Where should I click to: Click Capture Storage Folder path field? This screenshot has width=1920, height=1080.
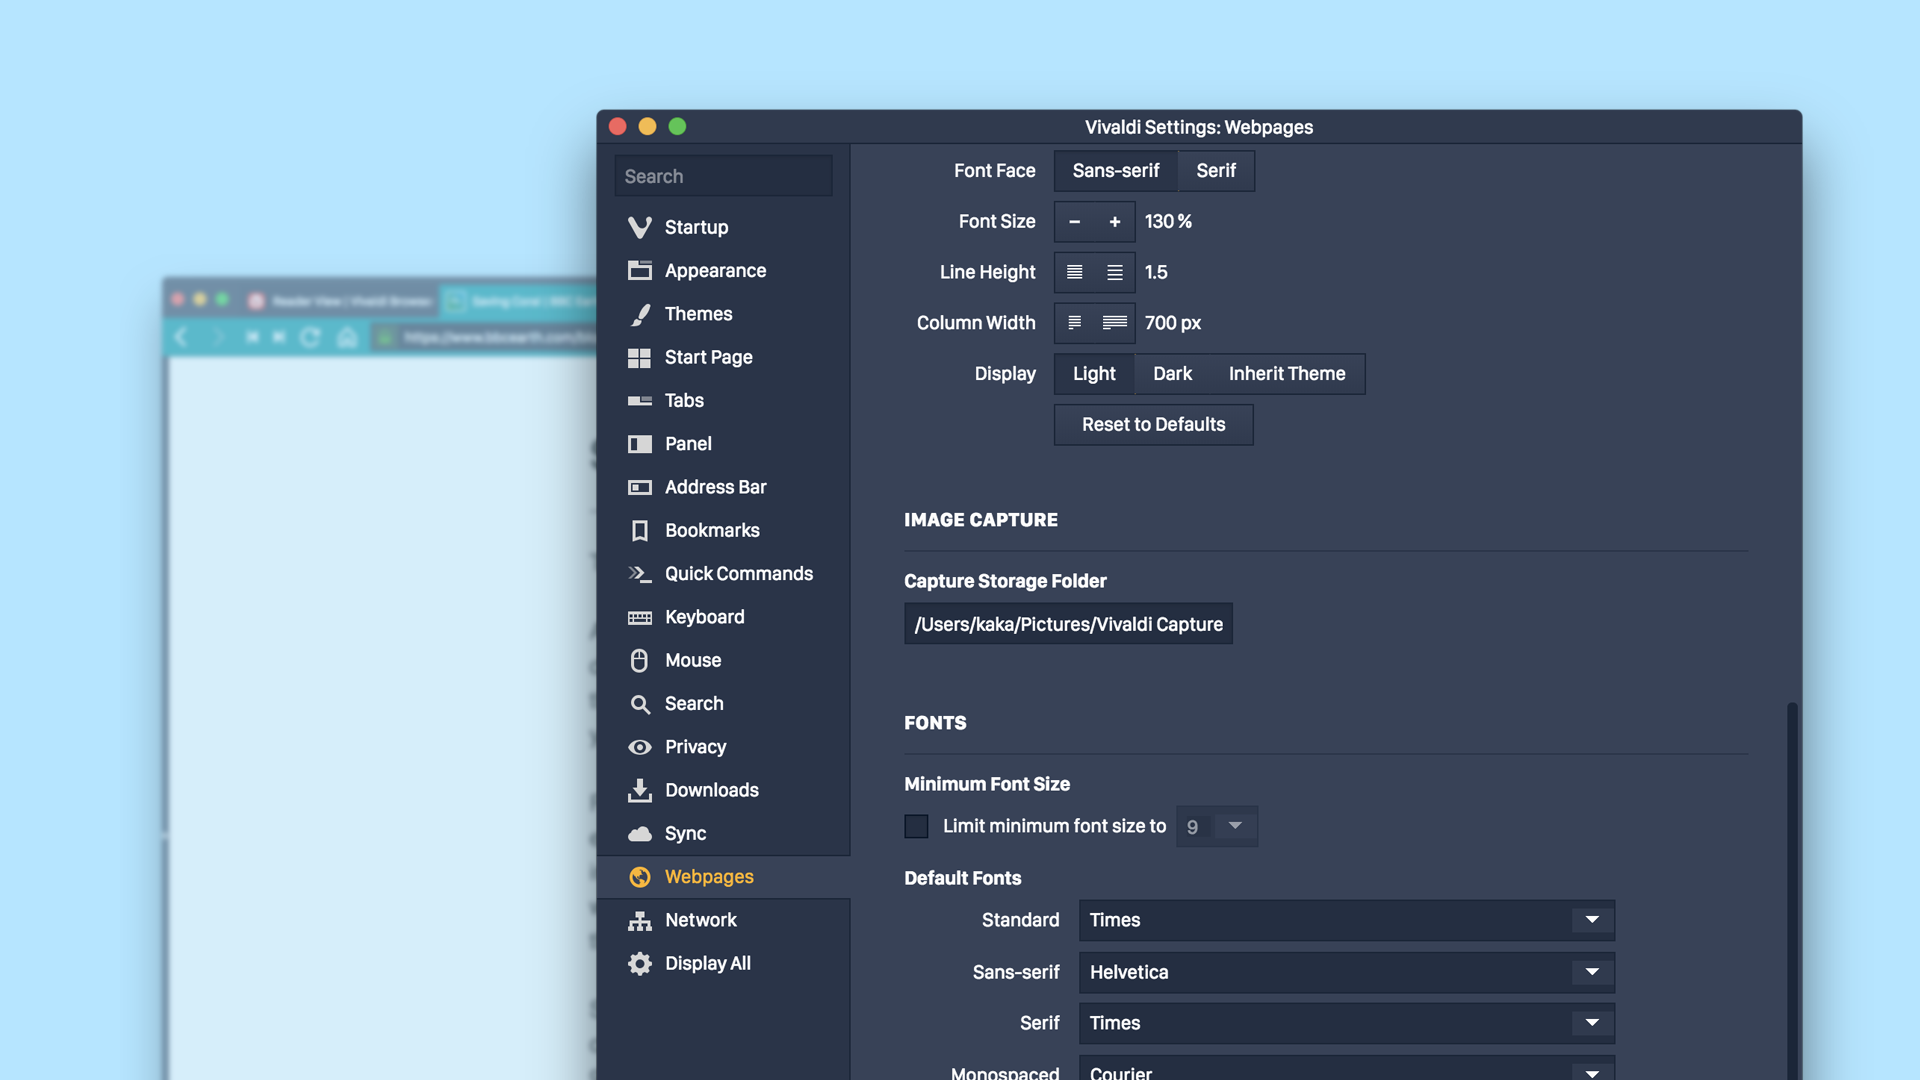[x=1068, y=624]
